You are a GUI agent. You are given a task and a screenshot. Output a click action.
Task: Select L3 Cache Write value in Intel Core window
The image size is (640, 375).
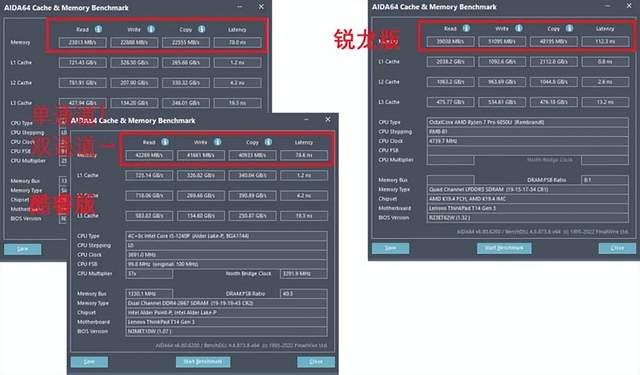point(201,216)
